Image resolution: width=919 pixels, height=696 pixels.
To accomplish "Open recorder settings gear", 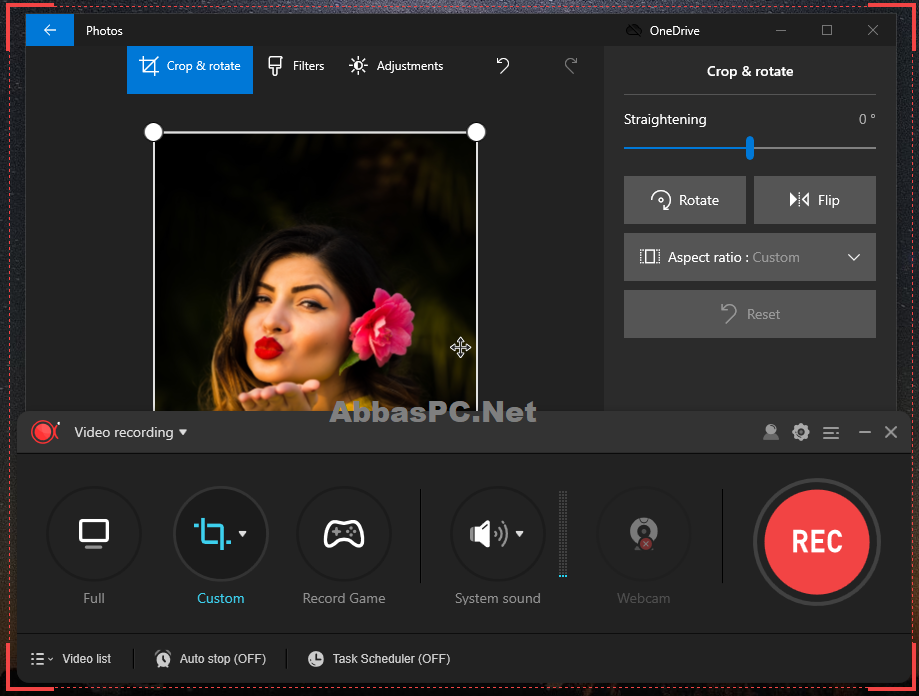I will (801, 432).
